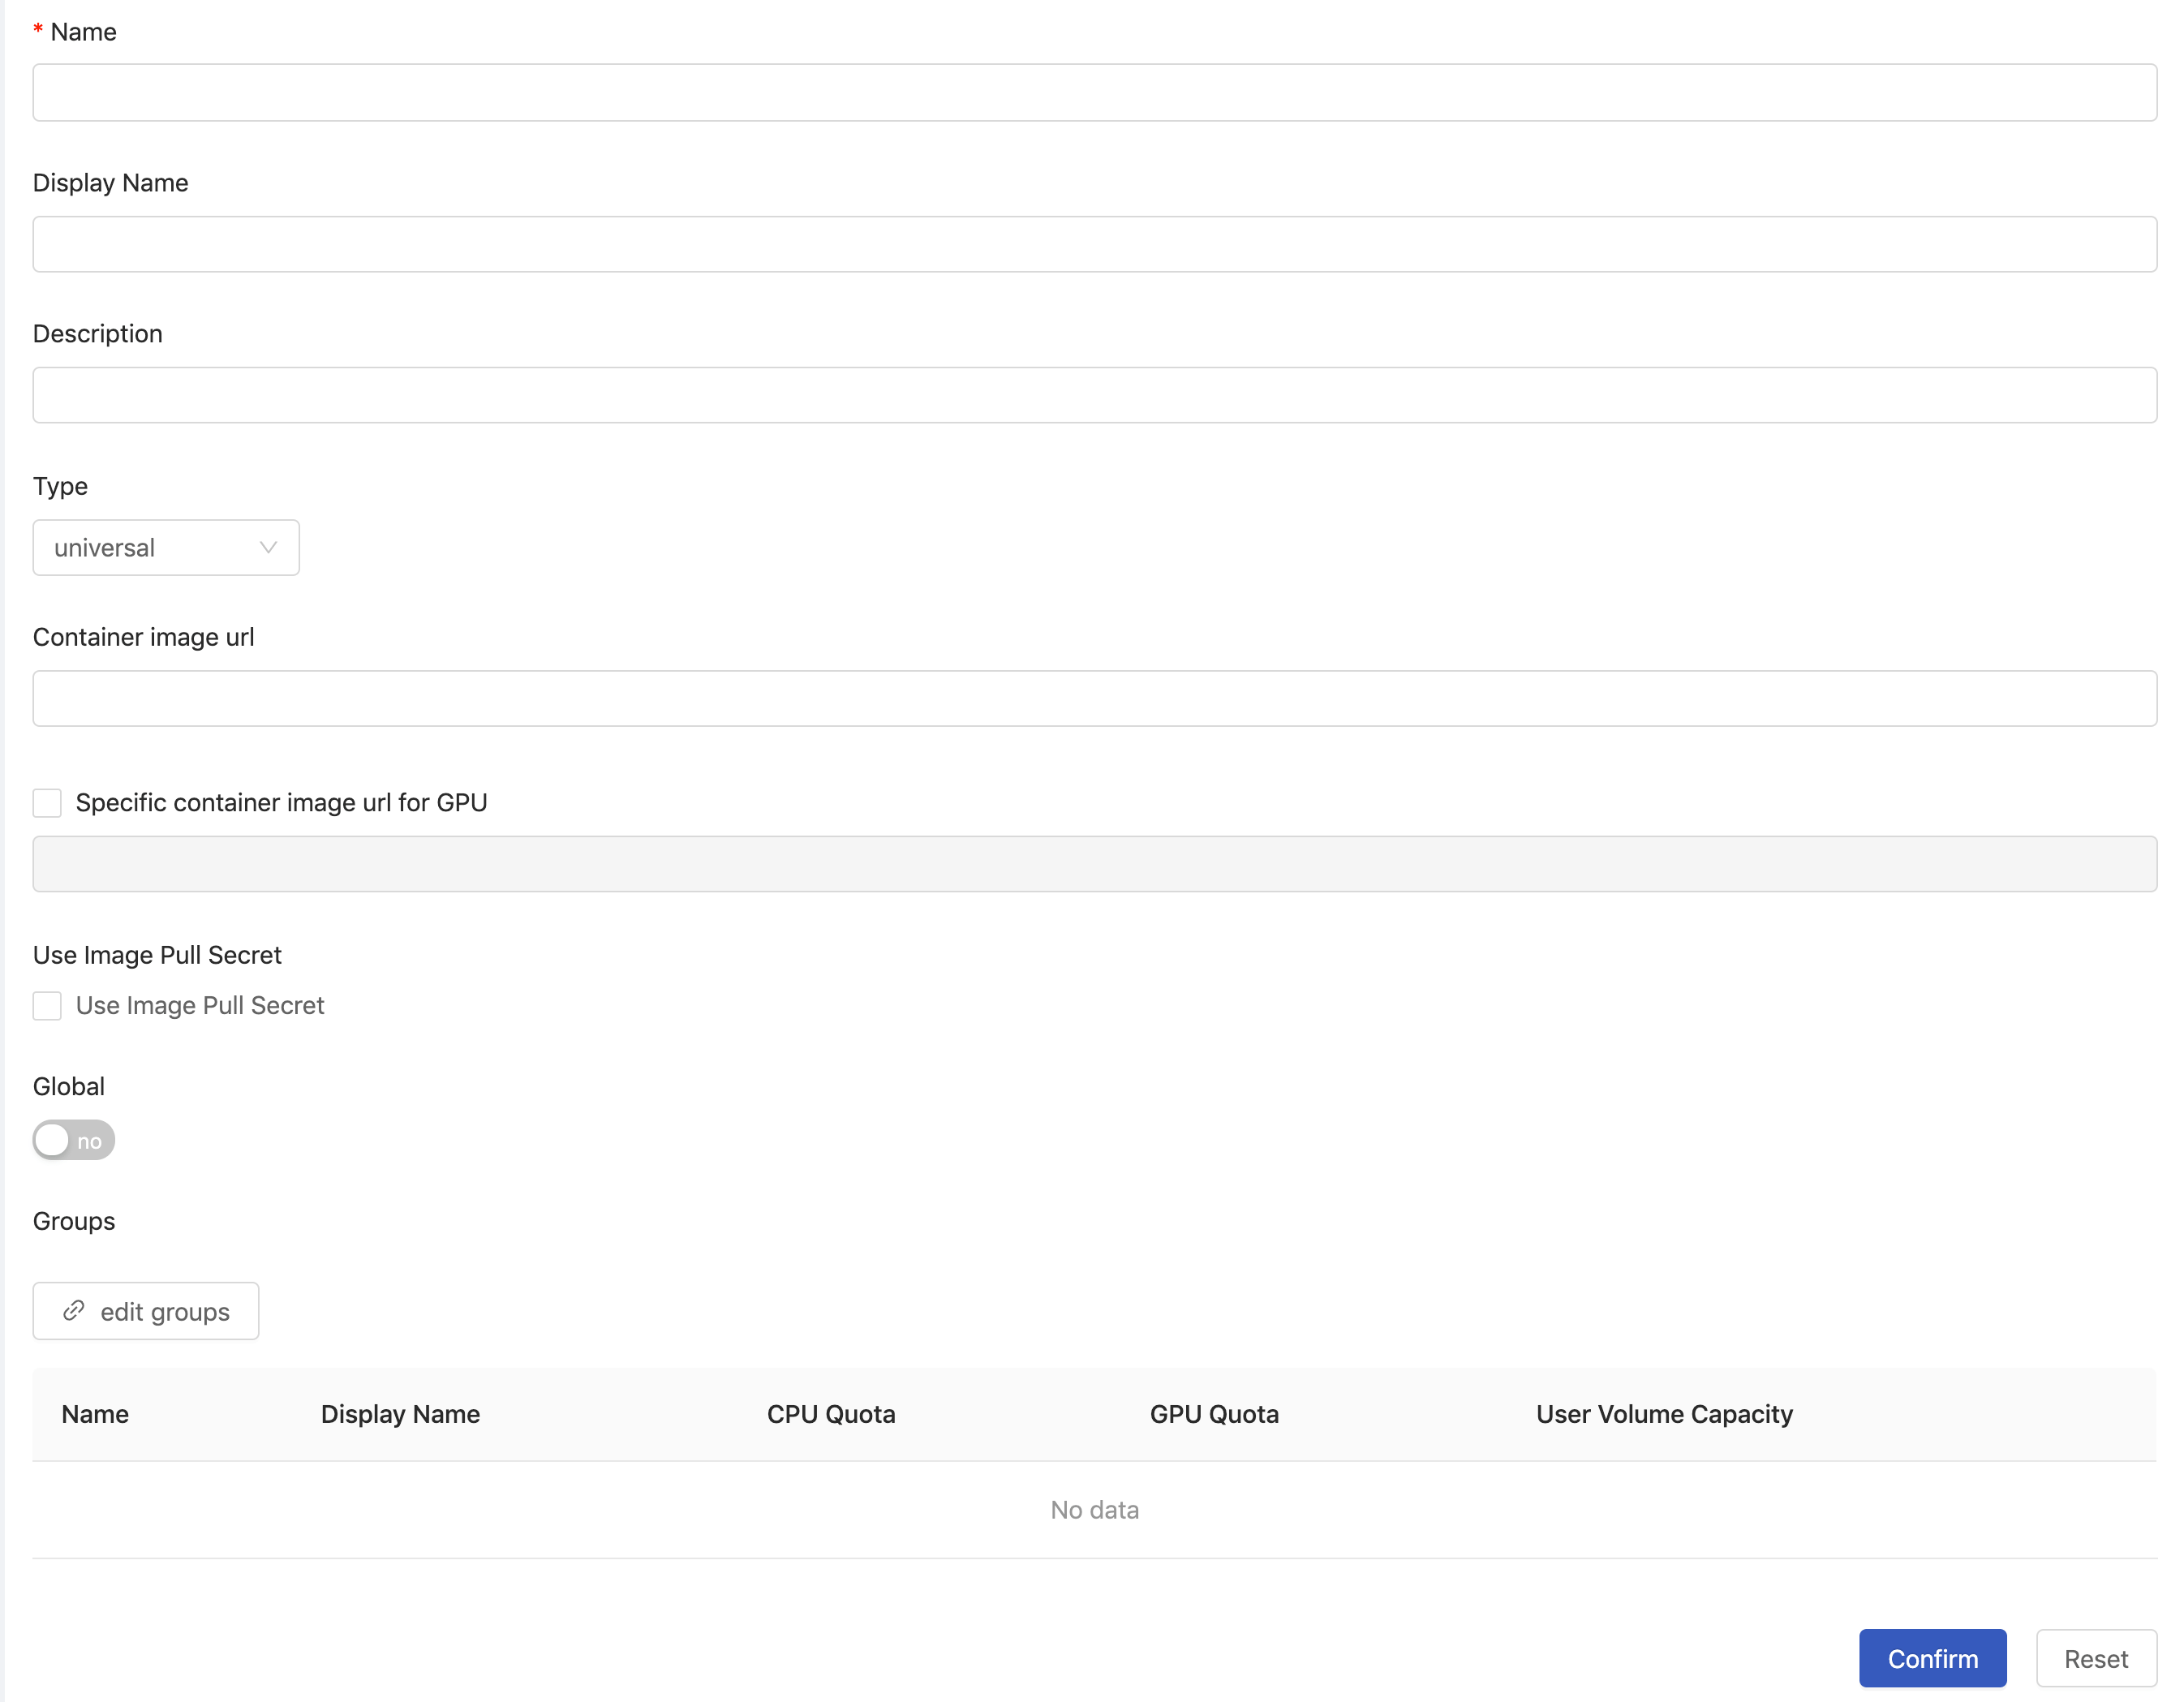2184x1702 pixels.
Task: Click the link icon in edit groups
Action: [x=74, y=1311]
